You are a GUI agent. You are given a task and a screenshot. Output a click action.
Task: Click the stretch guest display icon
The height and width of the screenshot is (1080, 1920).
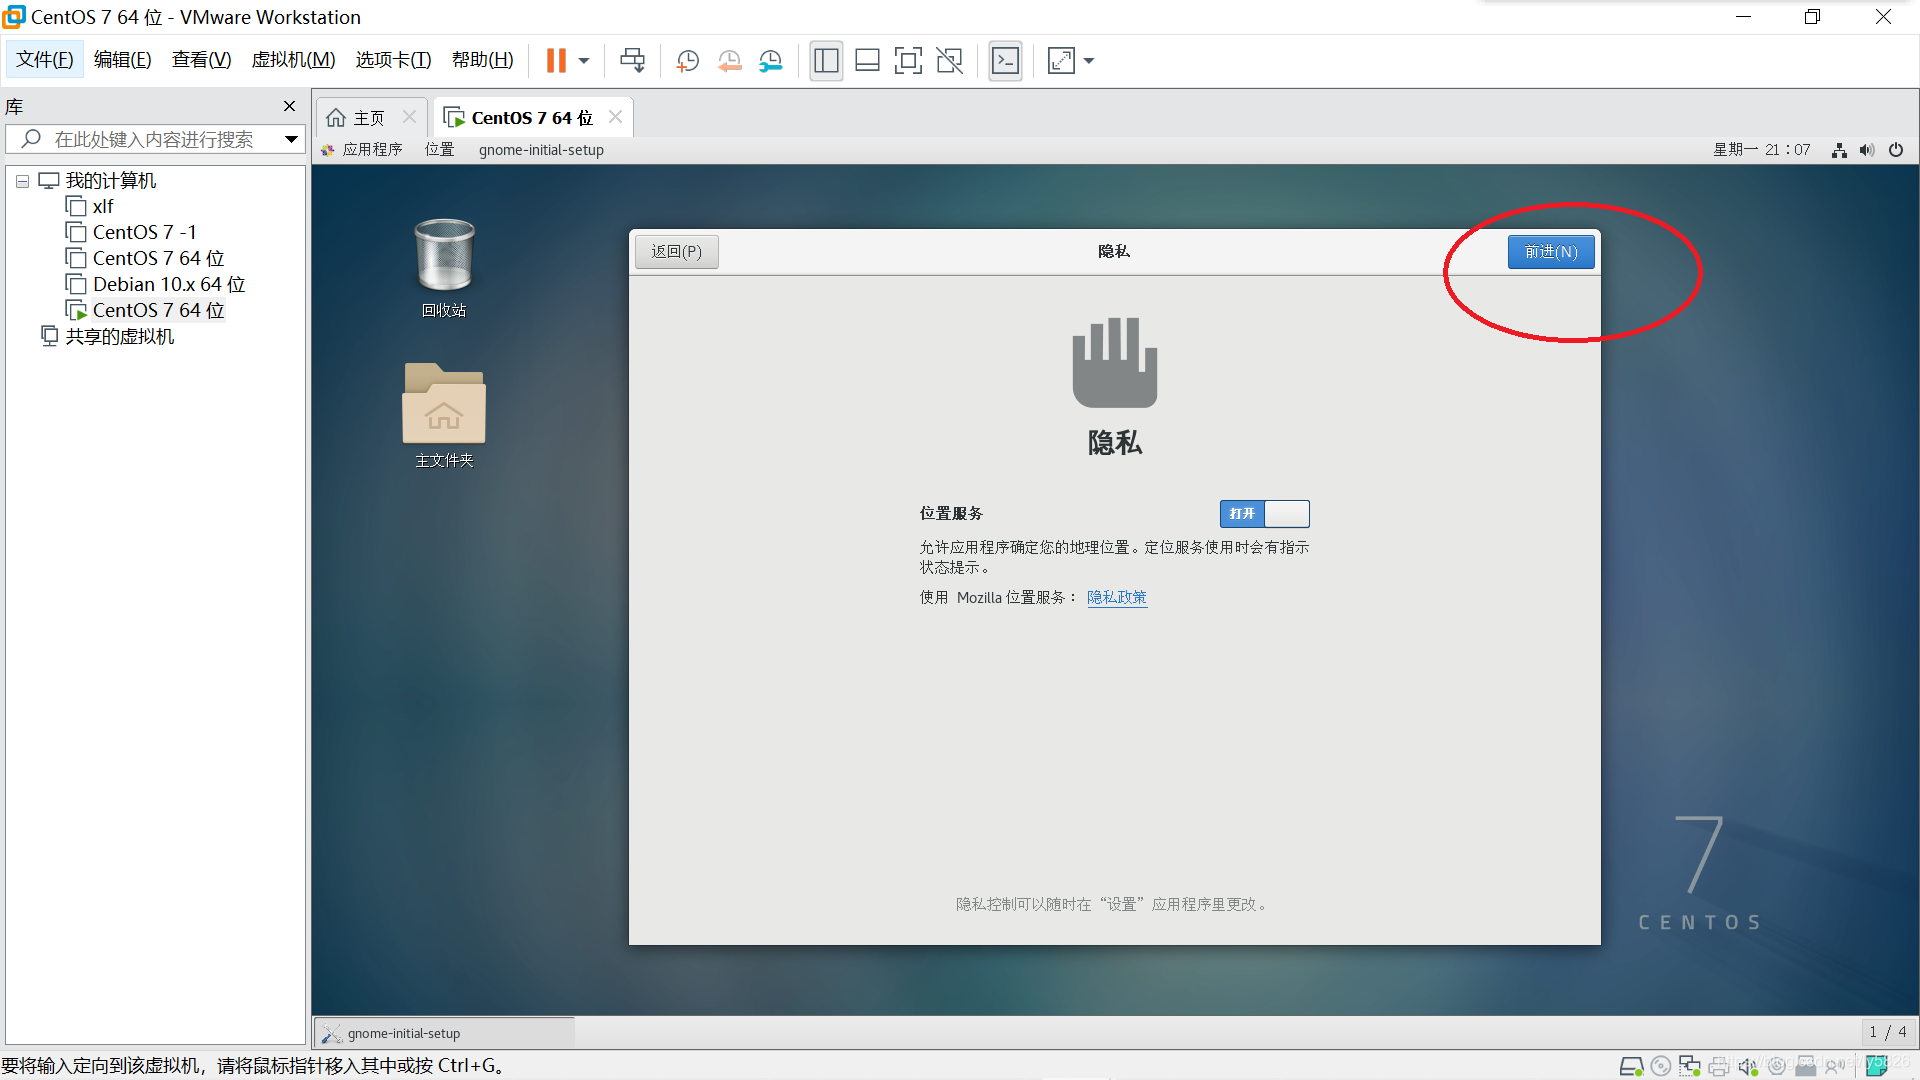1061,61
